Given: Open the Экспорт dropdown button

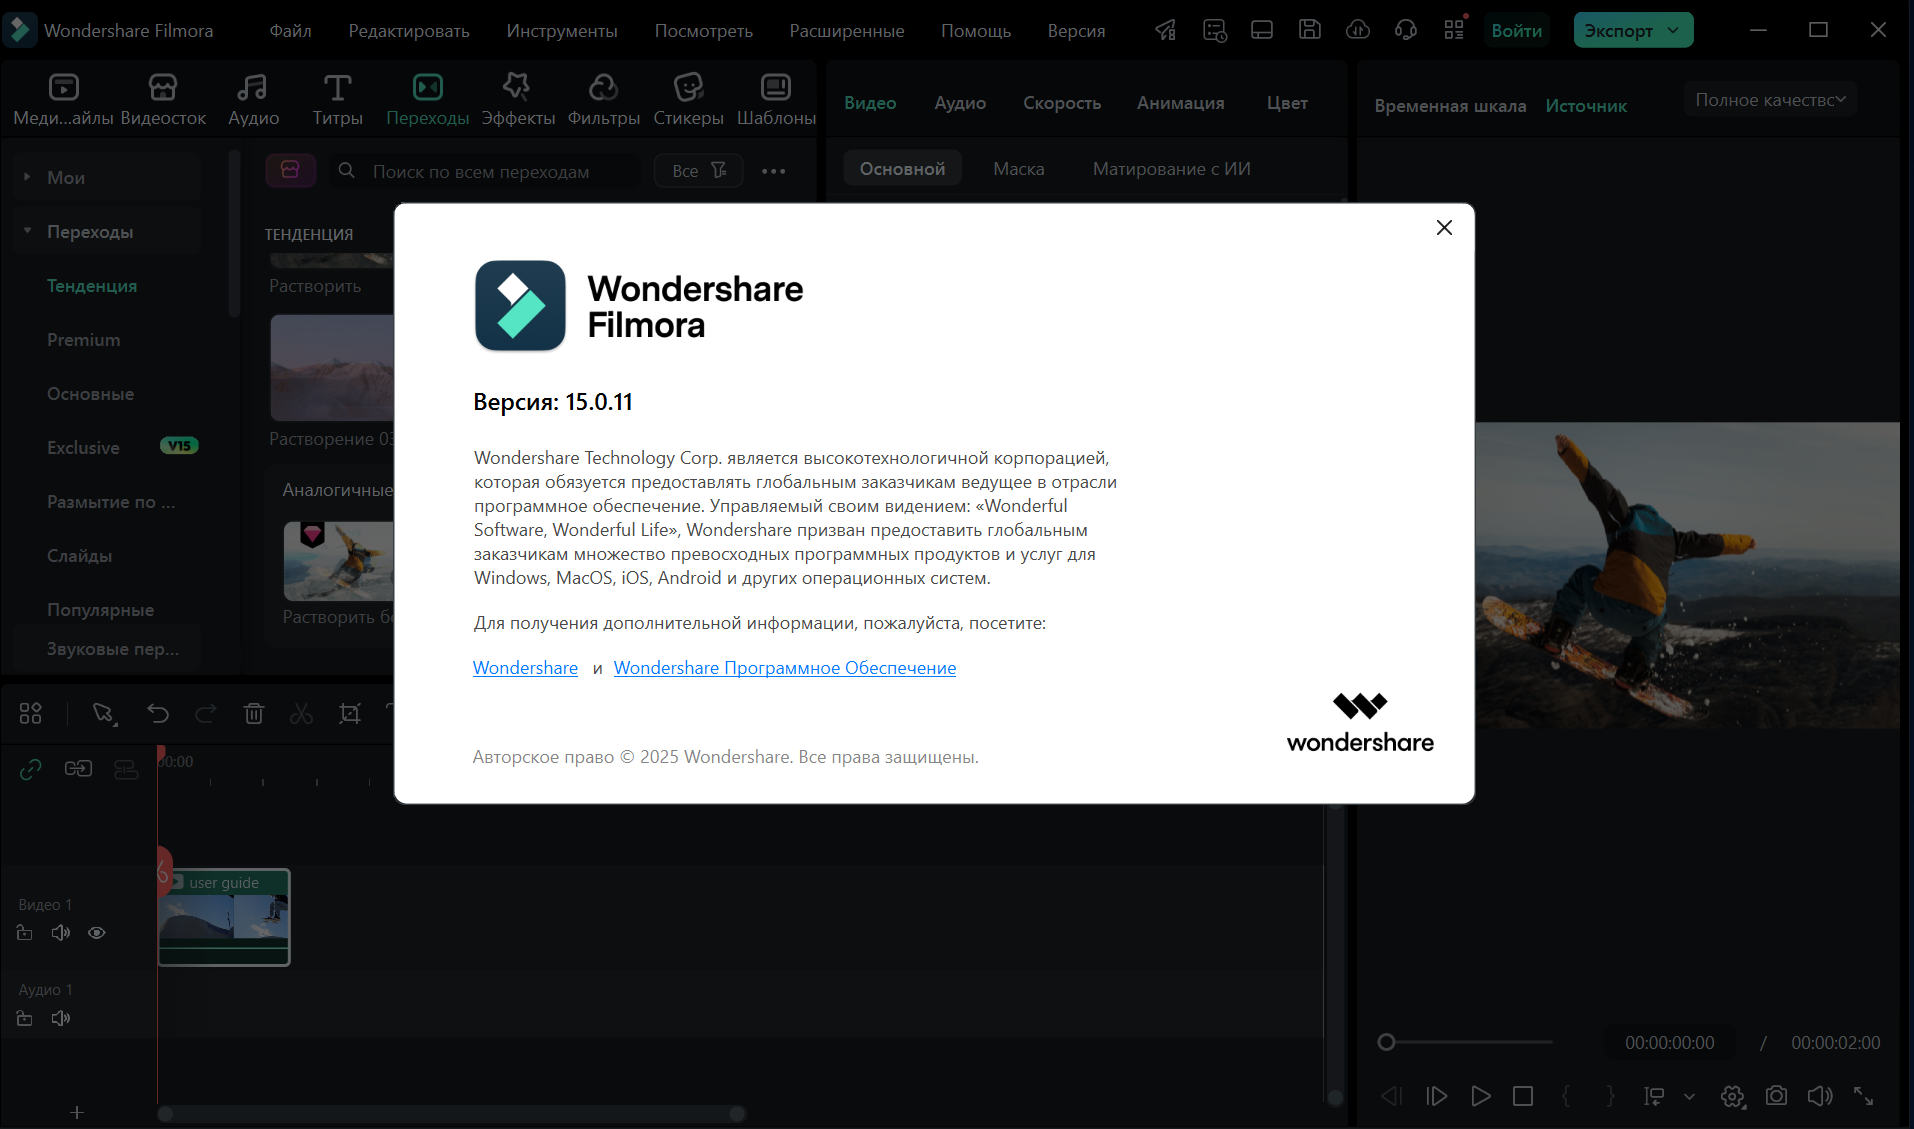Looking at the screenshot, I should pos(1633,30).
